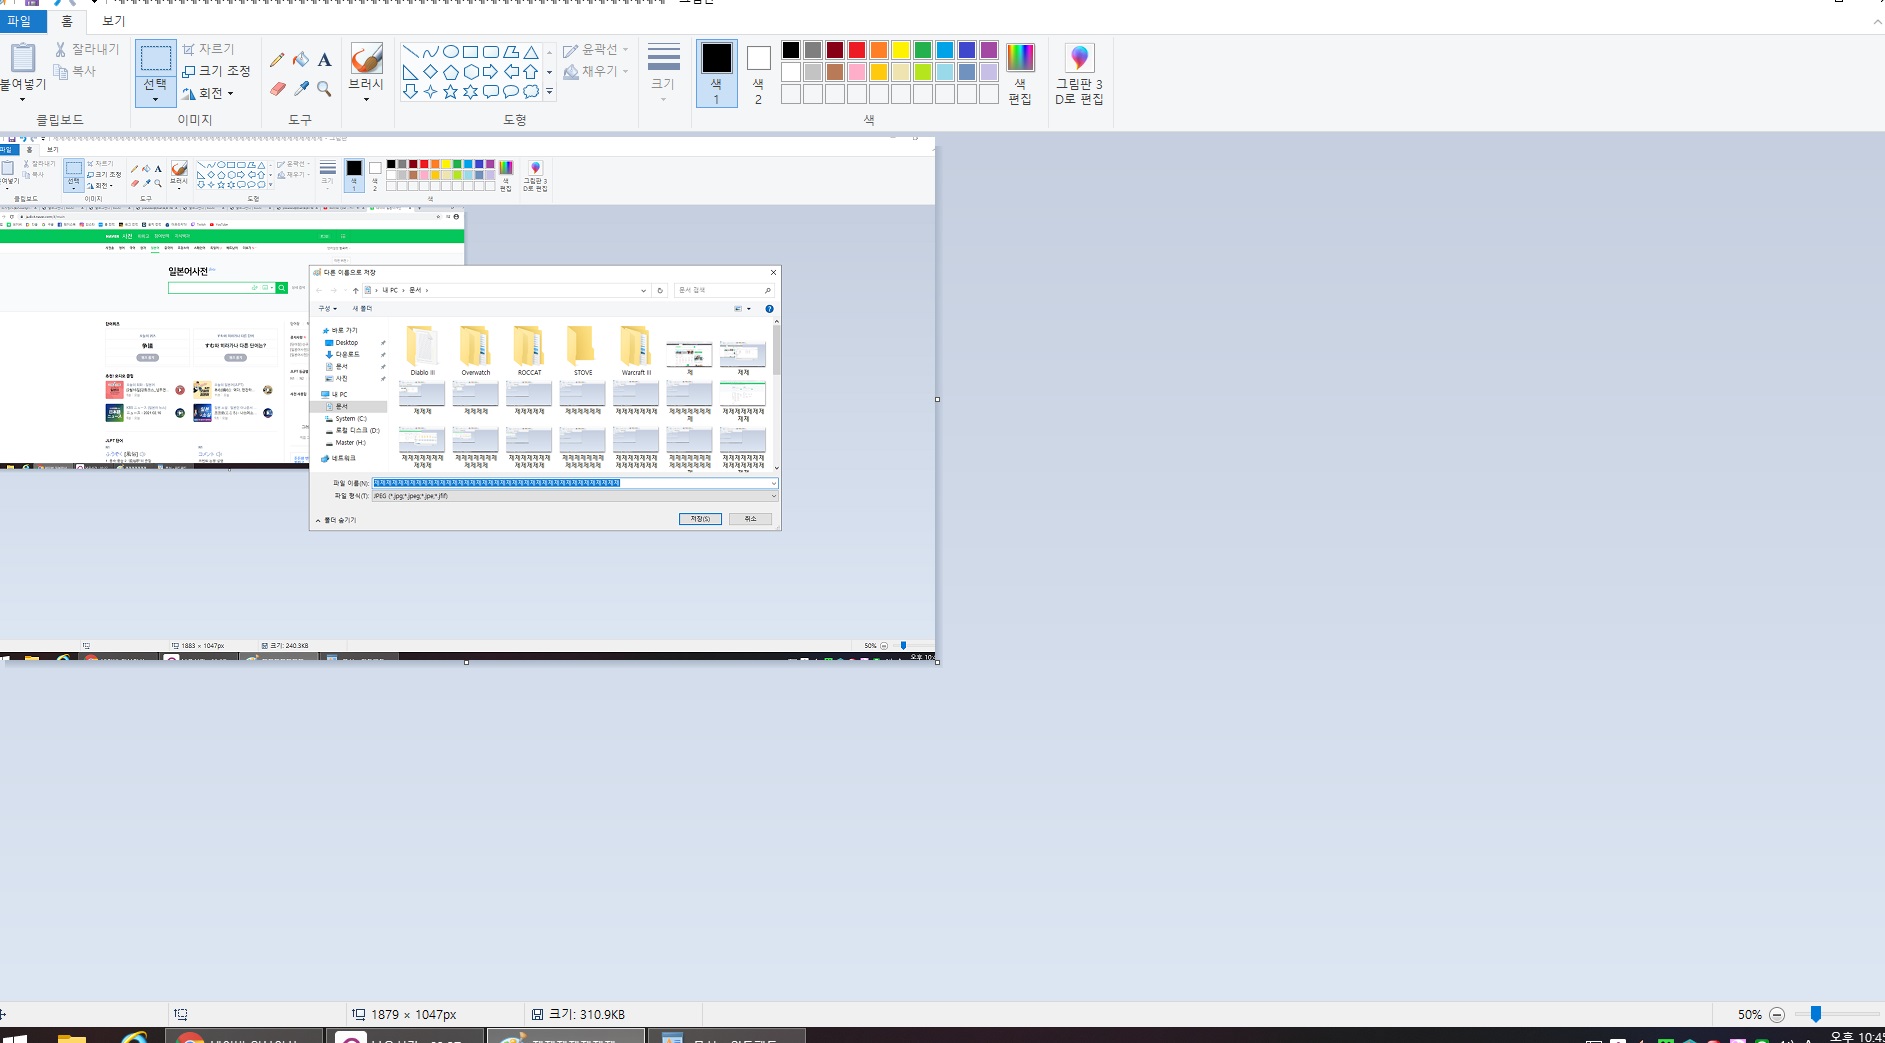Select the Pencil tool
The width and height of the screenshot is (1885, 1043).
277,60
